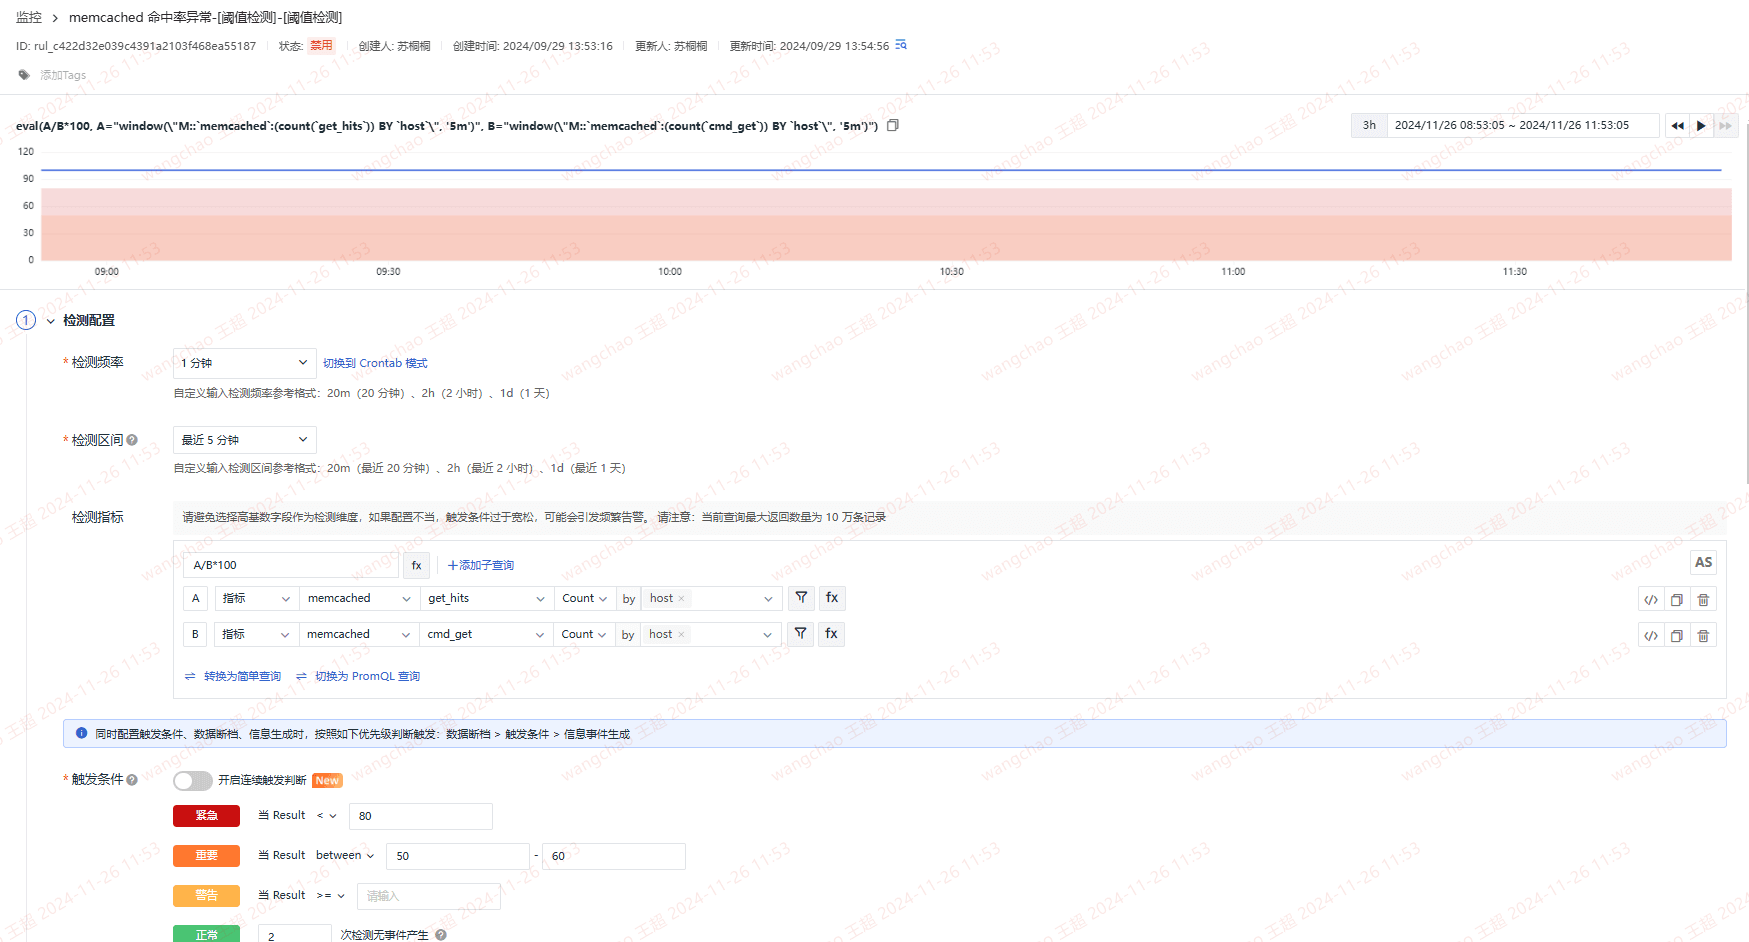The width and height of the screenshot is (1749, 942).
Task: Click the yellow 警告 severity label
Action: click(x=206, y=896)
